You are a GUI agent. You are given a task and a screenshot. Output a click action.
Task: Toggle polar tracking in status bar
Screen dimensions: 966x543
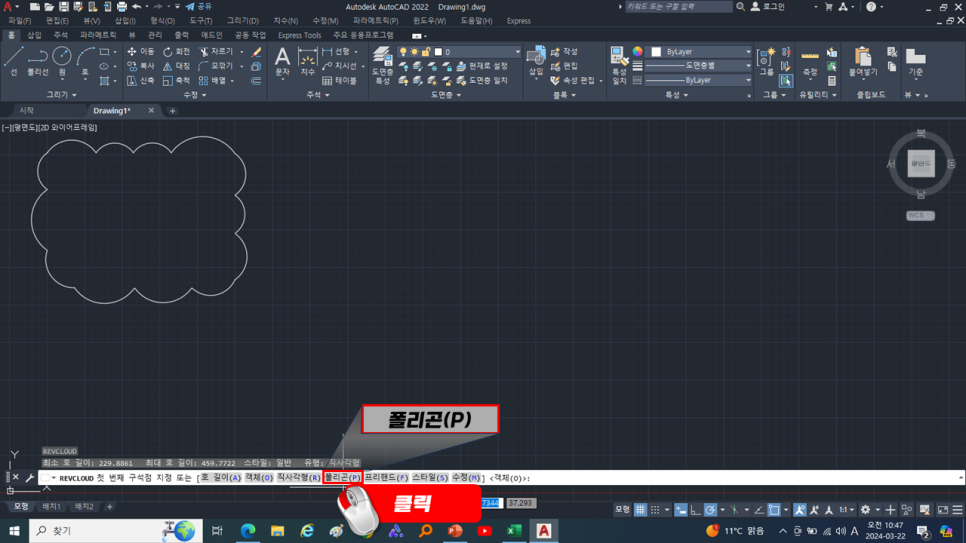(x=710, y=510)
